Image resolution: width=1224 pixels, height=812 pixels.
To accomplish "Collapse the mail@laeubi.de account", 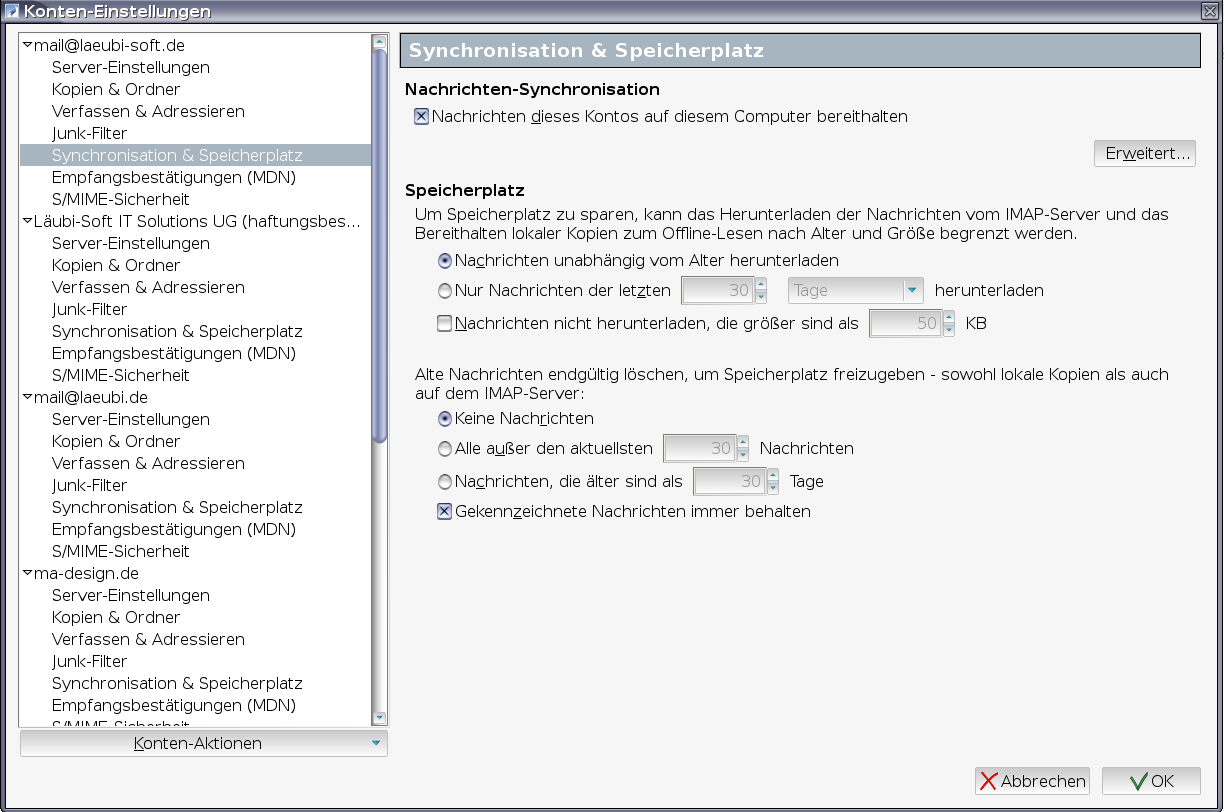I will tap(28, 397).
